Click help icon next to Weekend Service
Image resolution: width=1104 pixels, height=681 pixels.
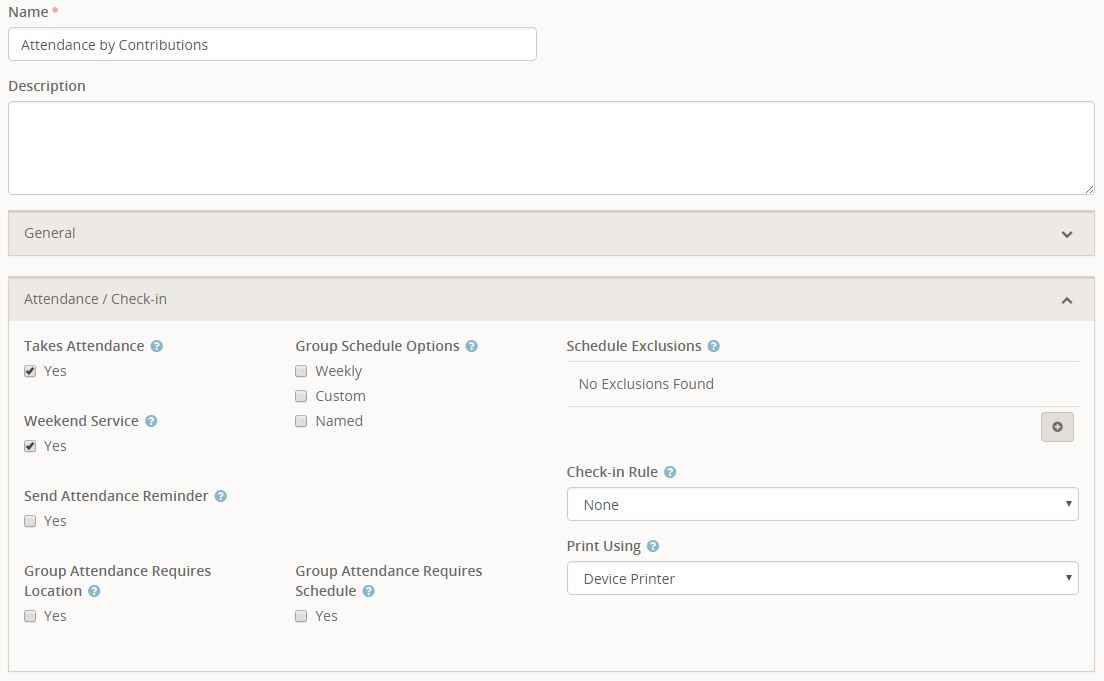click(x=151, y=421)
